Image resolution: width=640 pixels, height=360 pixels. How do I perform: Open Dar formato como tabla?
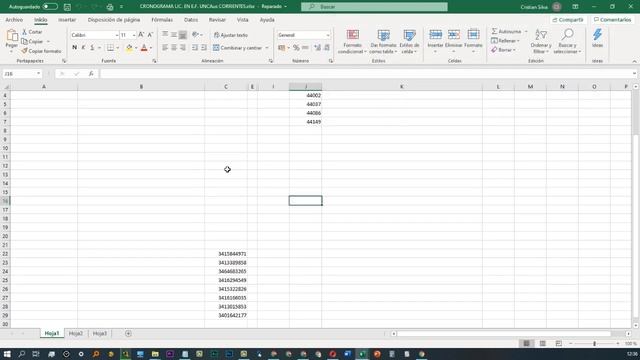(x=383, y=41)
